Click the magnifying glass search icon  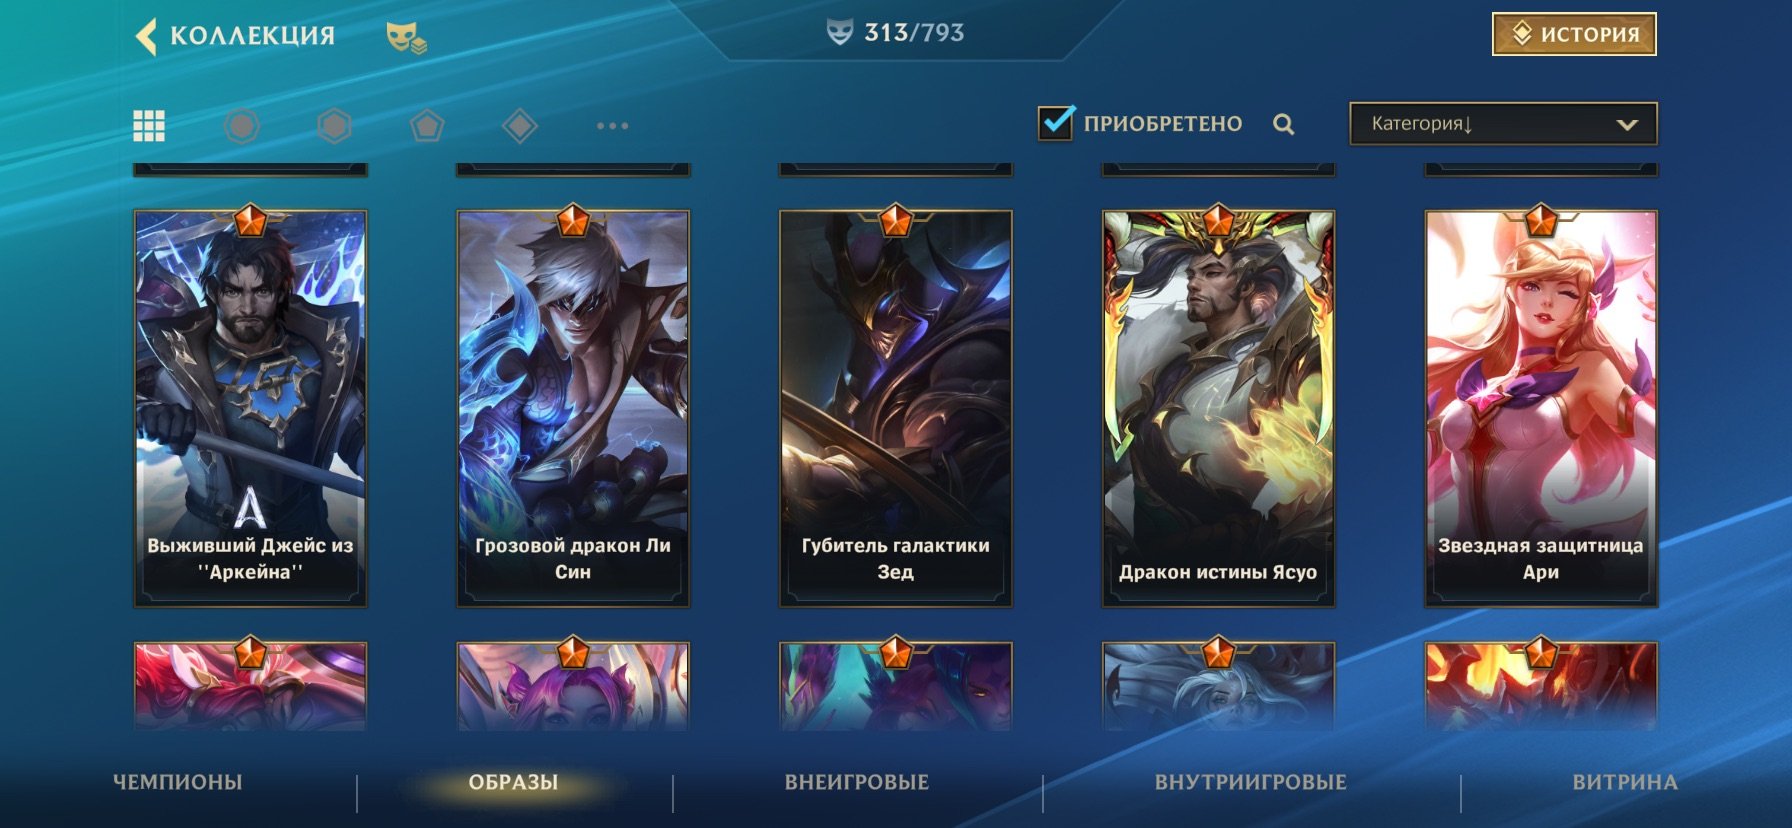(1284, 124)
